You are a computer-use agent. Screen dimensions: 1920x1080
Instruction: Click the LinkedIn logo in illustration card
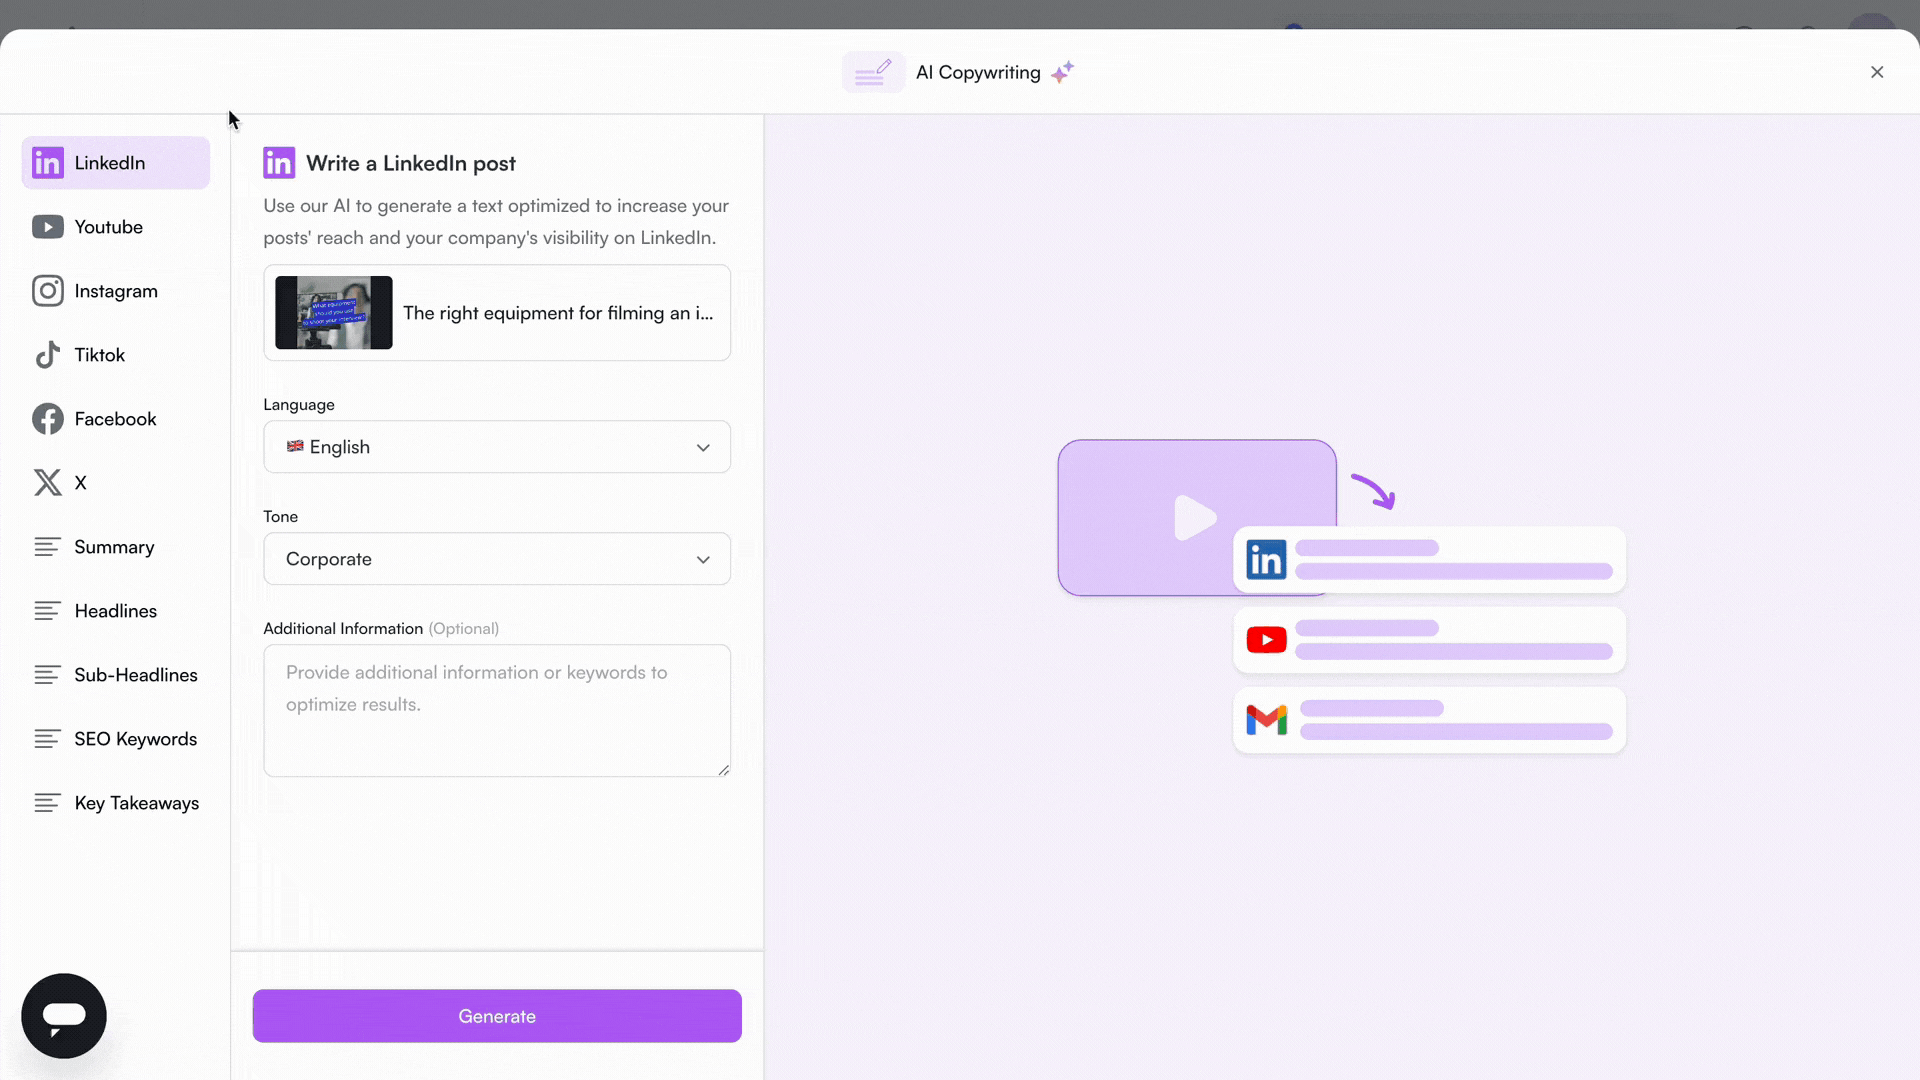[1266, 560]
